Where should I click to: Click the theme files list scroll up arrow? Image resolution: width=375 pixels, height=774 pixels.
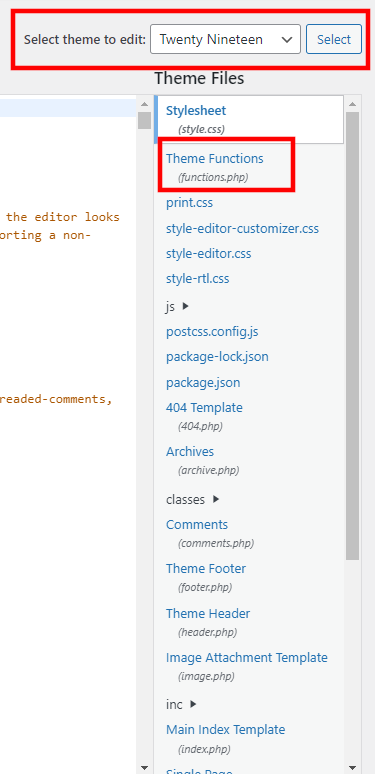click(x=352, y=104)
